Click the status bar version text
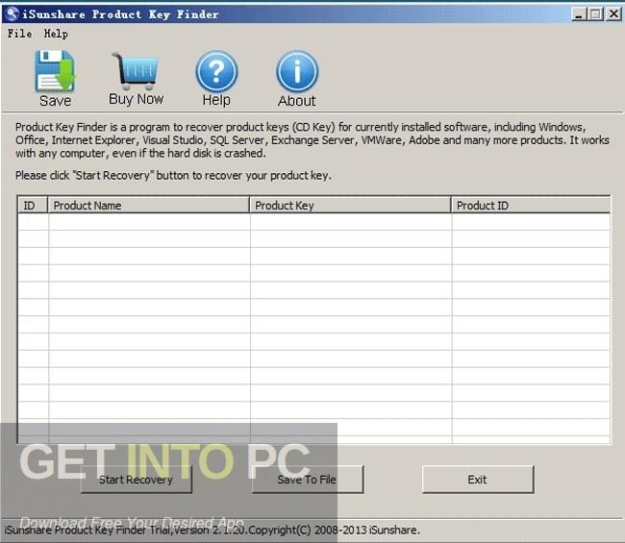Image resolution: width=625 pixels, height=543 pixels. pyautogui.click(x=212, y=530)
